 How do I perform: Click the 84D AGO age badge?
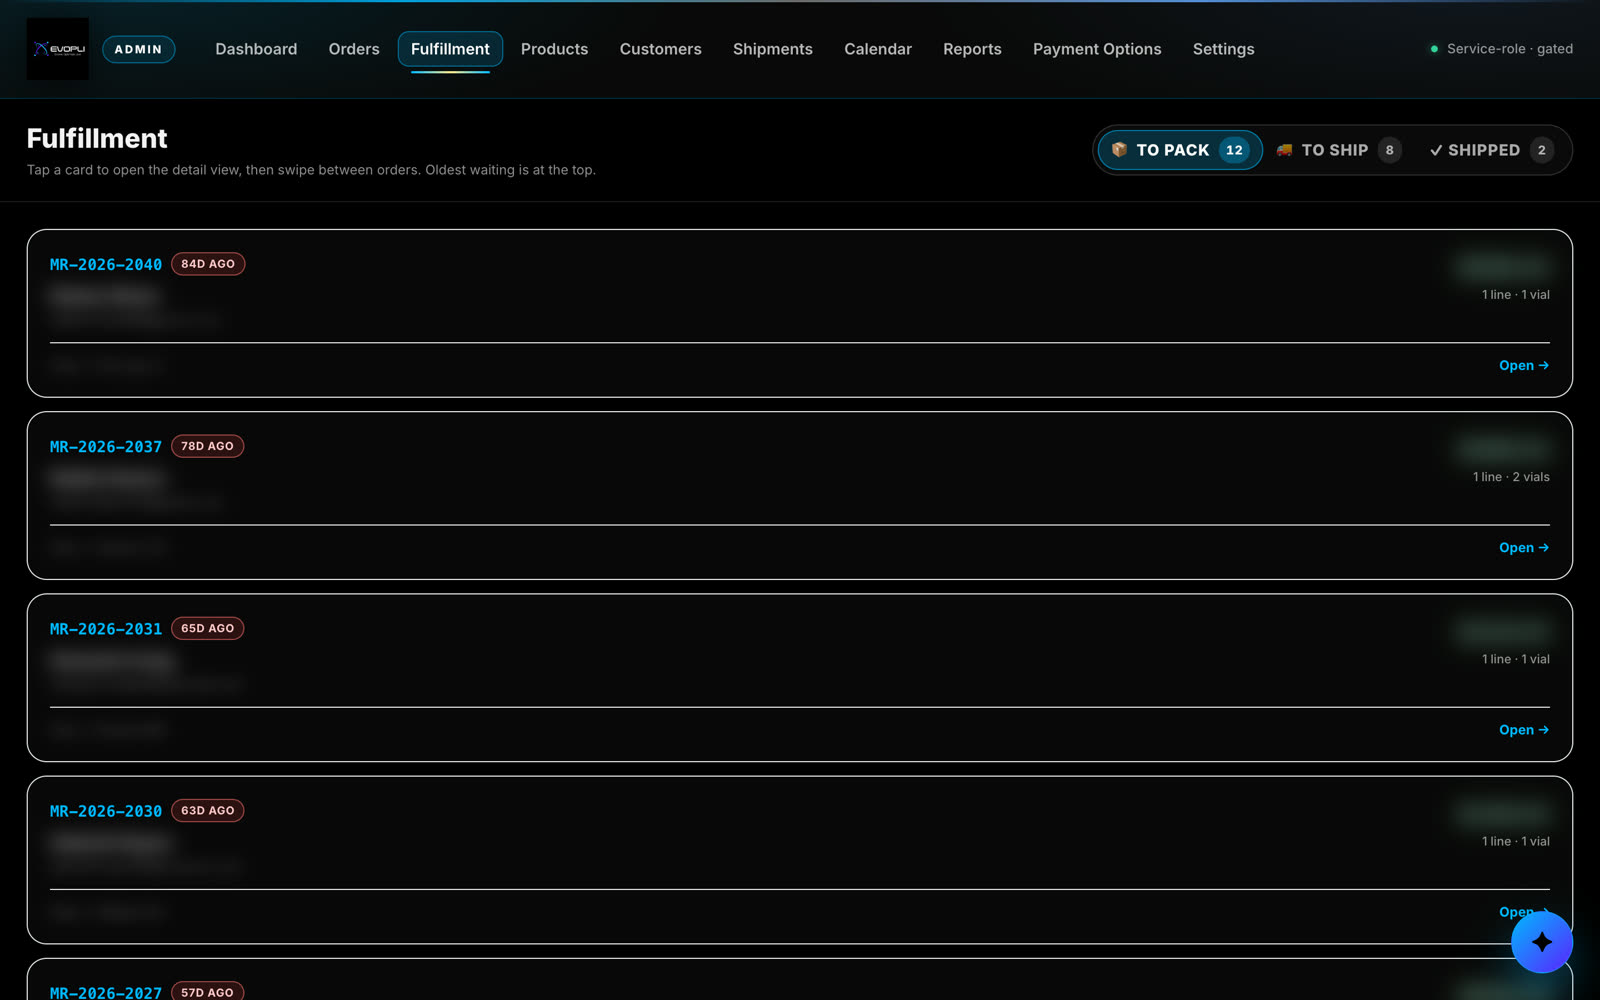(x=208, y=264)
